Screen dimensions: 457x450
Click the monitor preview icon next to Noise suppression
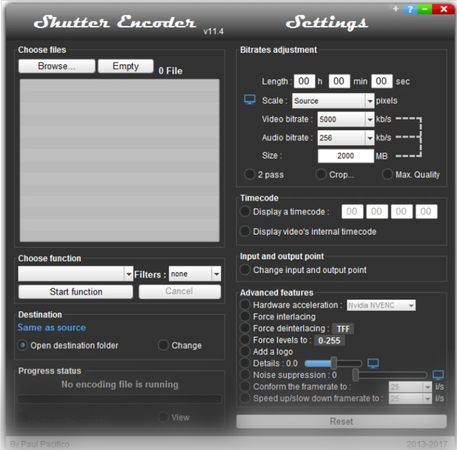[x=438, y=375]
